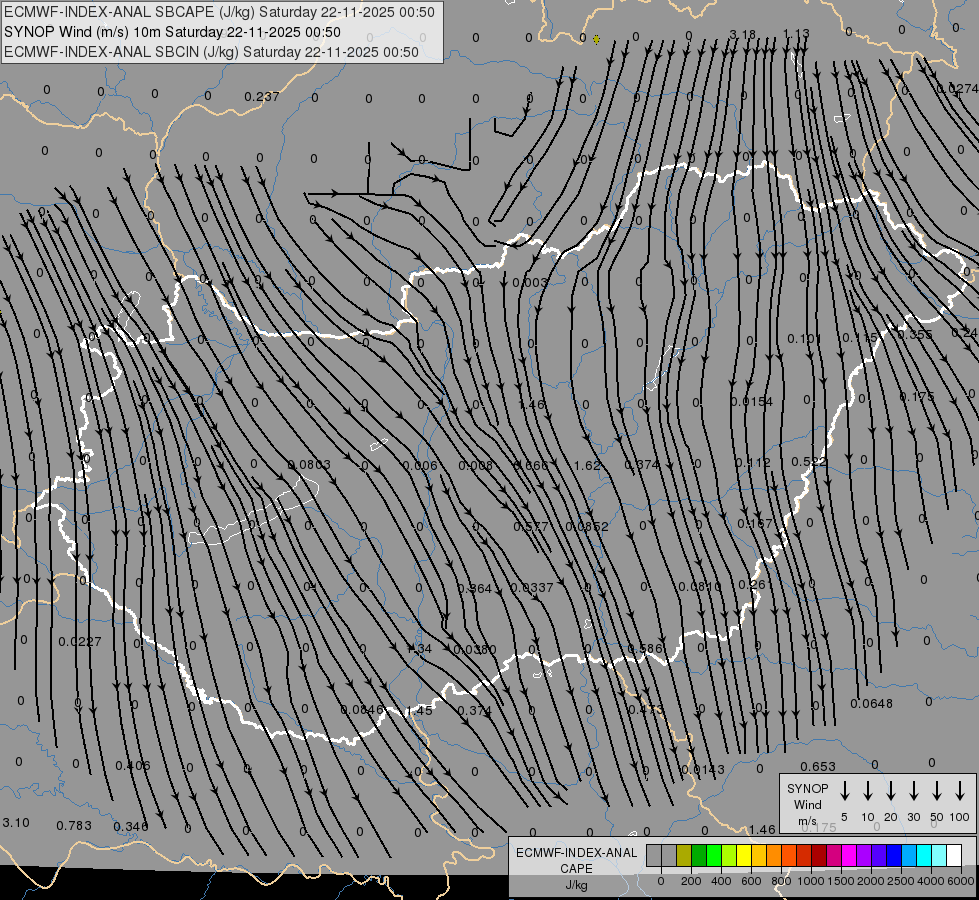Screen dimensions: 979x900
Task: Click the 0.406 value on the map
Action: pyautogui.click(x=132, y=765)
